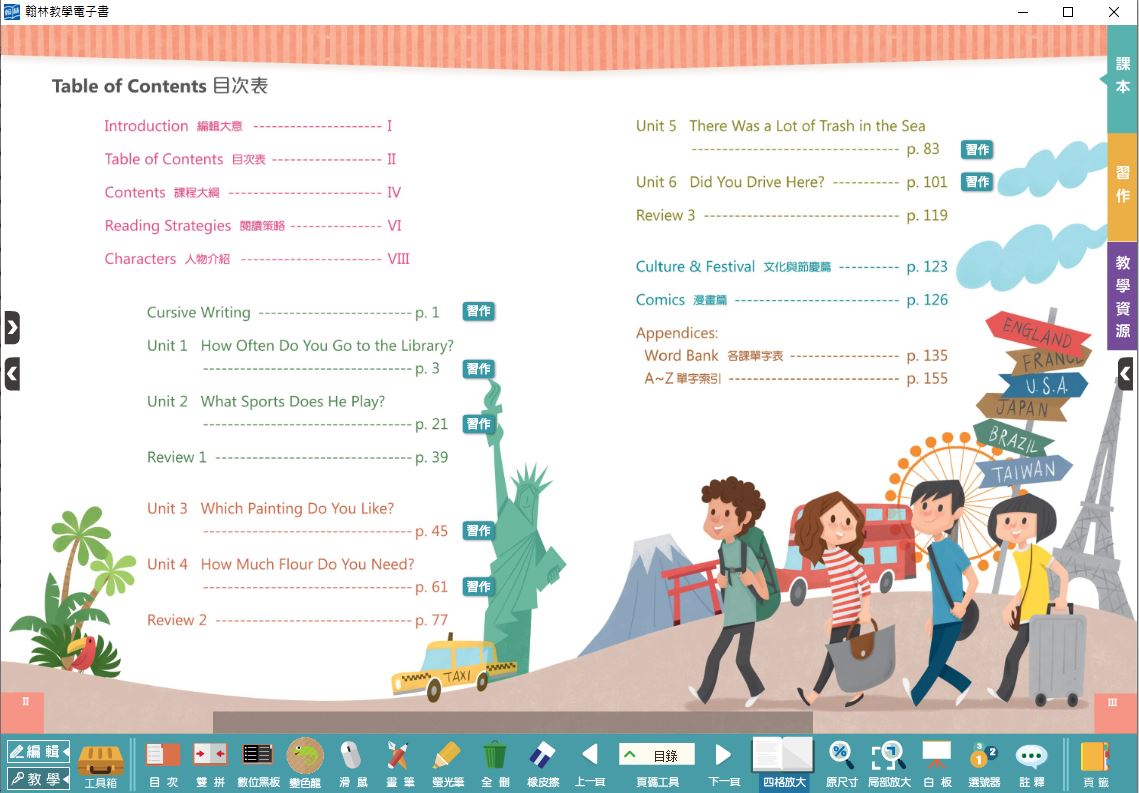
Task: Open the 工具箱 toolbox
Action: (100, 763)
